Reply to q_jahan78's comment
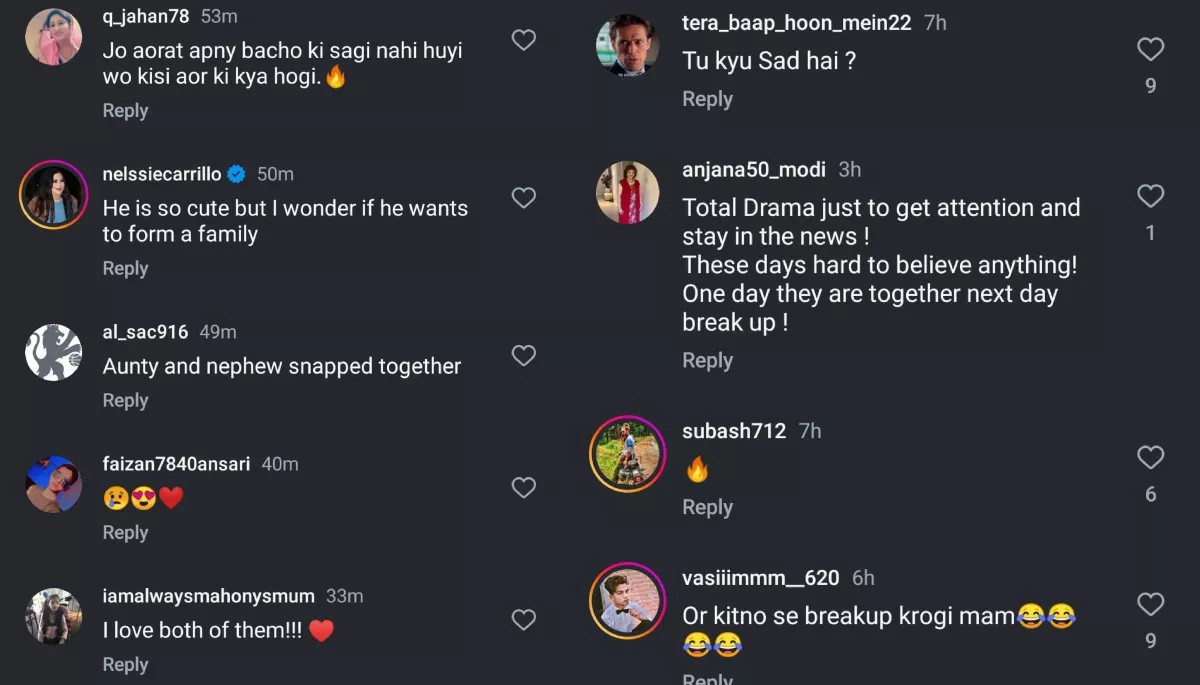This screenshot has width=1200, height=685. [125, 111]
